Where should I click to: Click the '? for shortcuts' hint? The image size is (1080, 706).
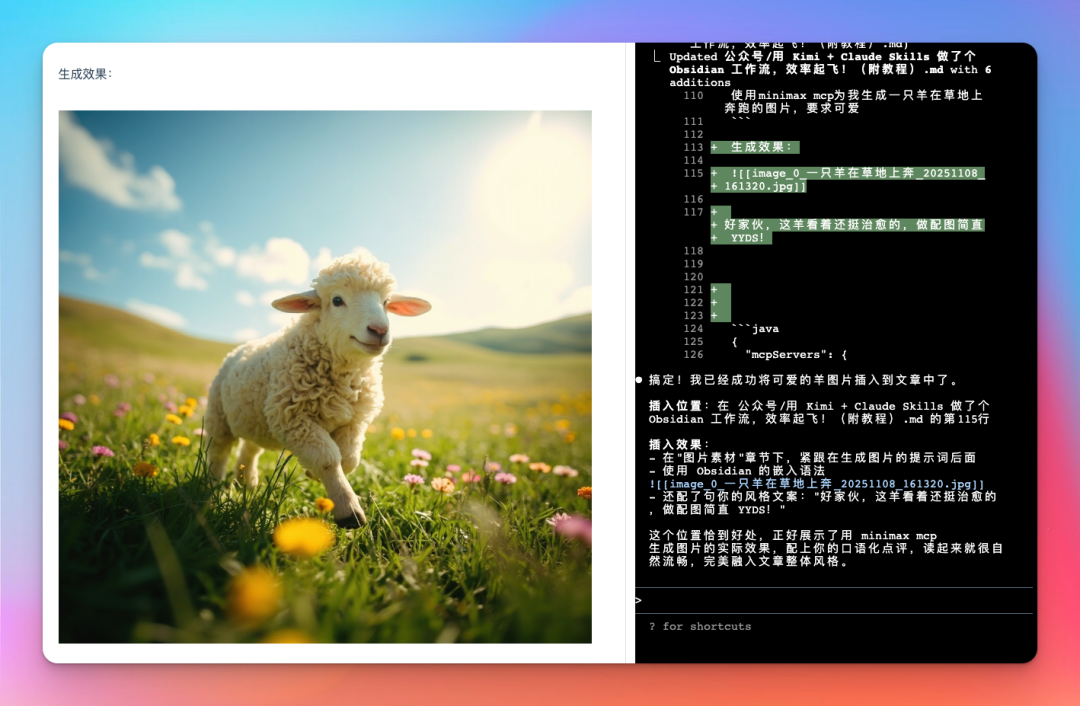coord(700,626)
